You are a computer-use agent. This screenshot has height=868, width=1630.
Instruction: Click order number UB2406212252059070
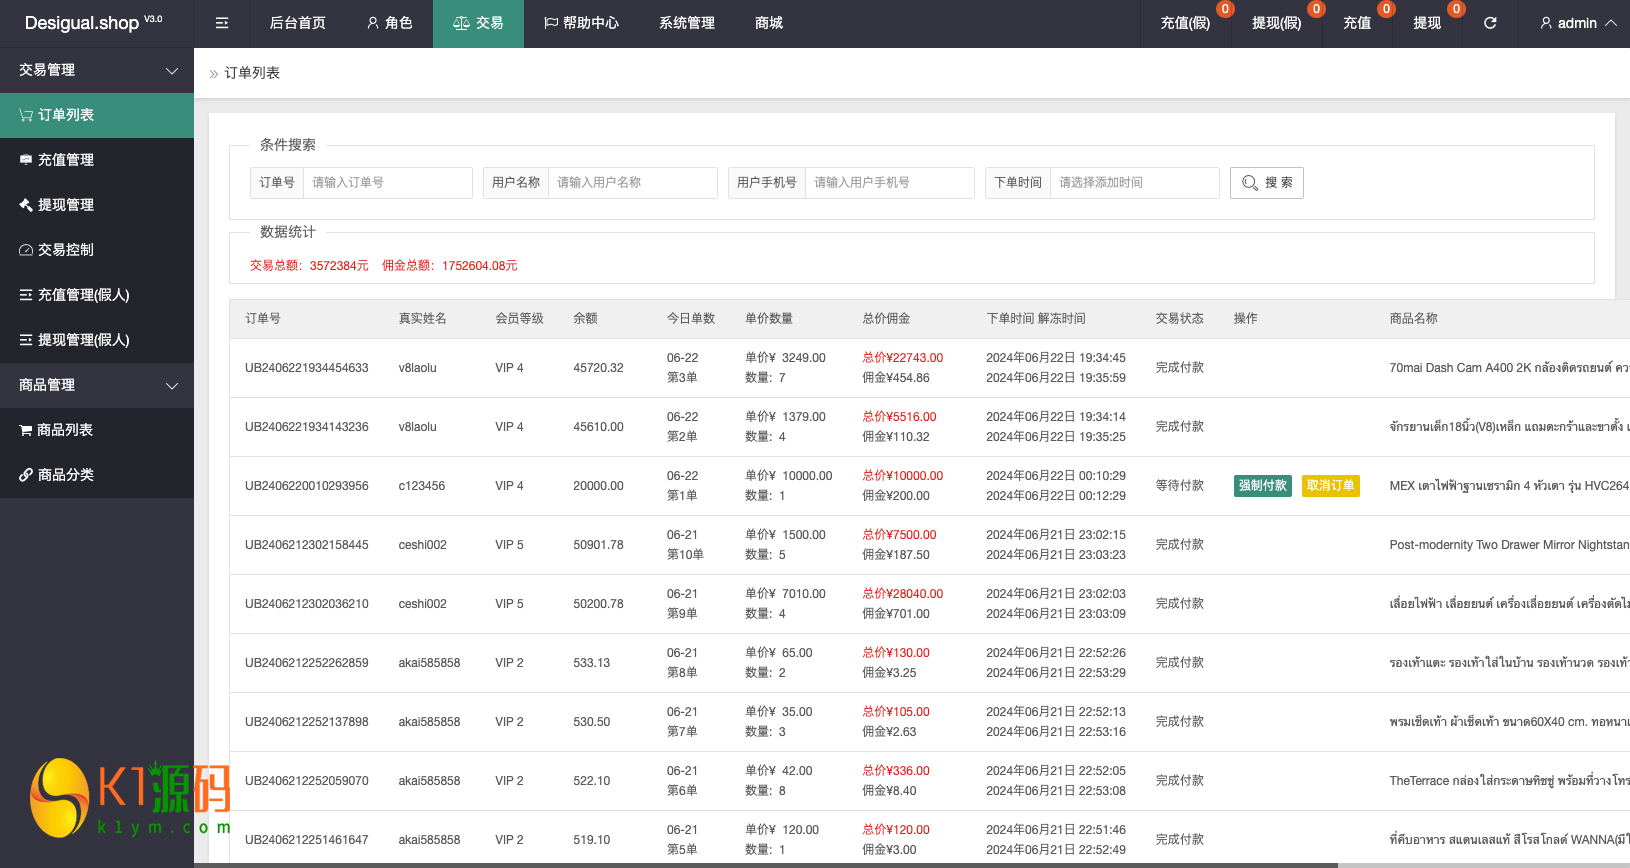pos(307,781)
